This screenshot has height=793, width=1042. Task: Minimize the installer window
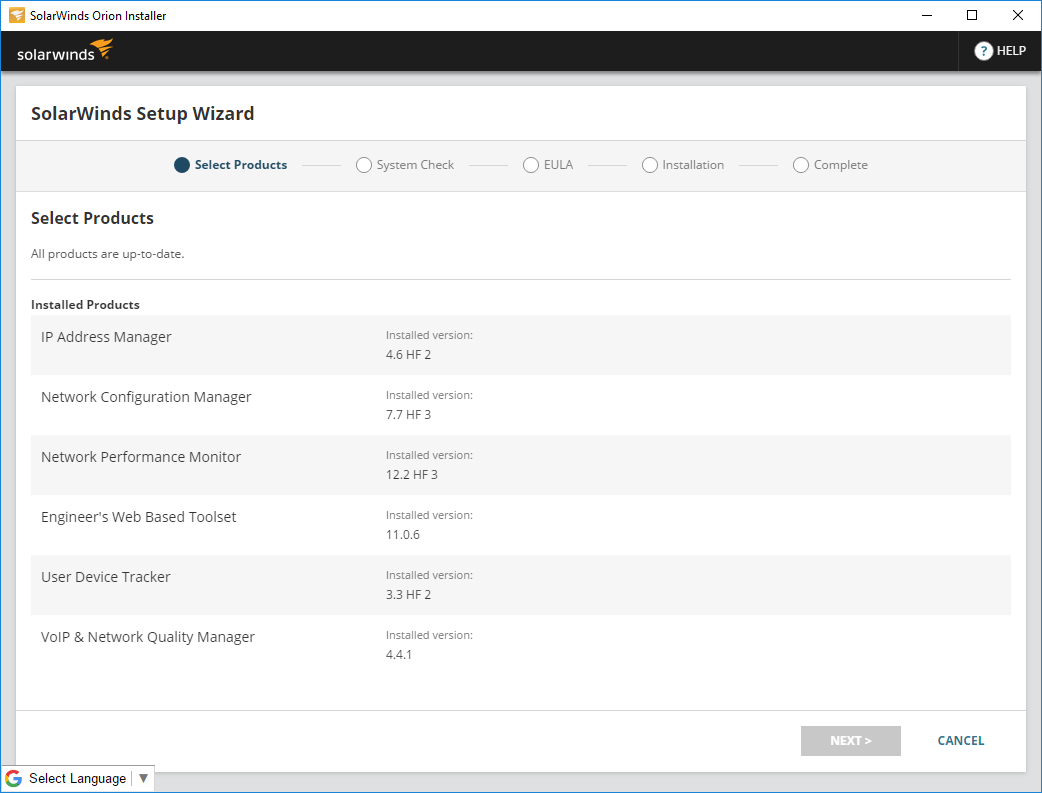coord(927,15)
